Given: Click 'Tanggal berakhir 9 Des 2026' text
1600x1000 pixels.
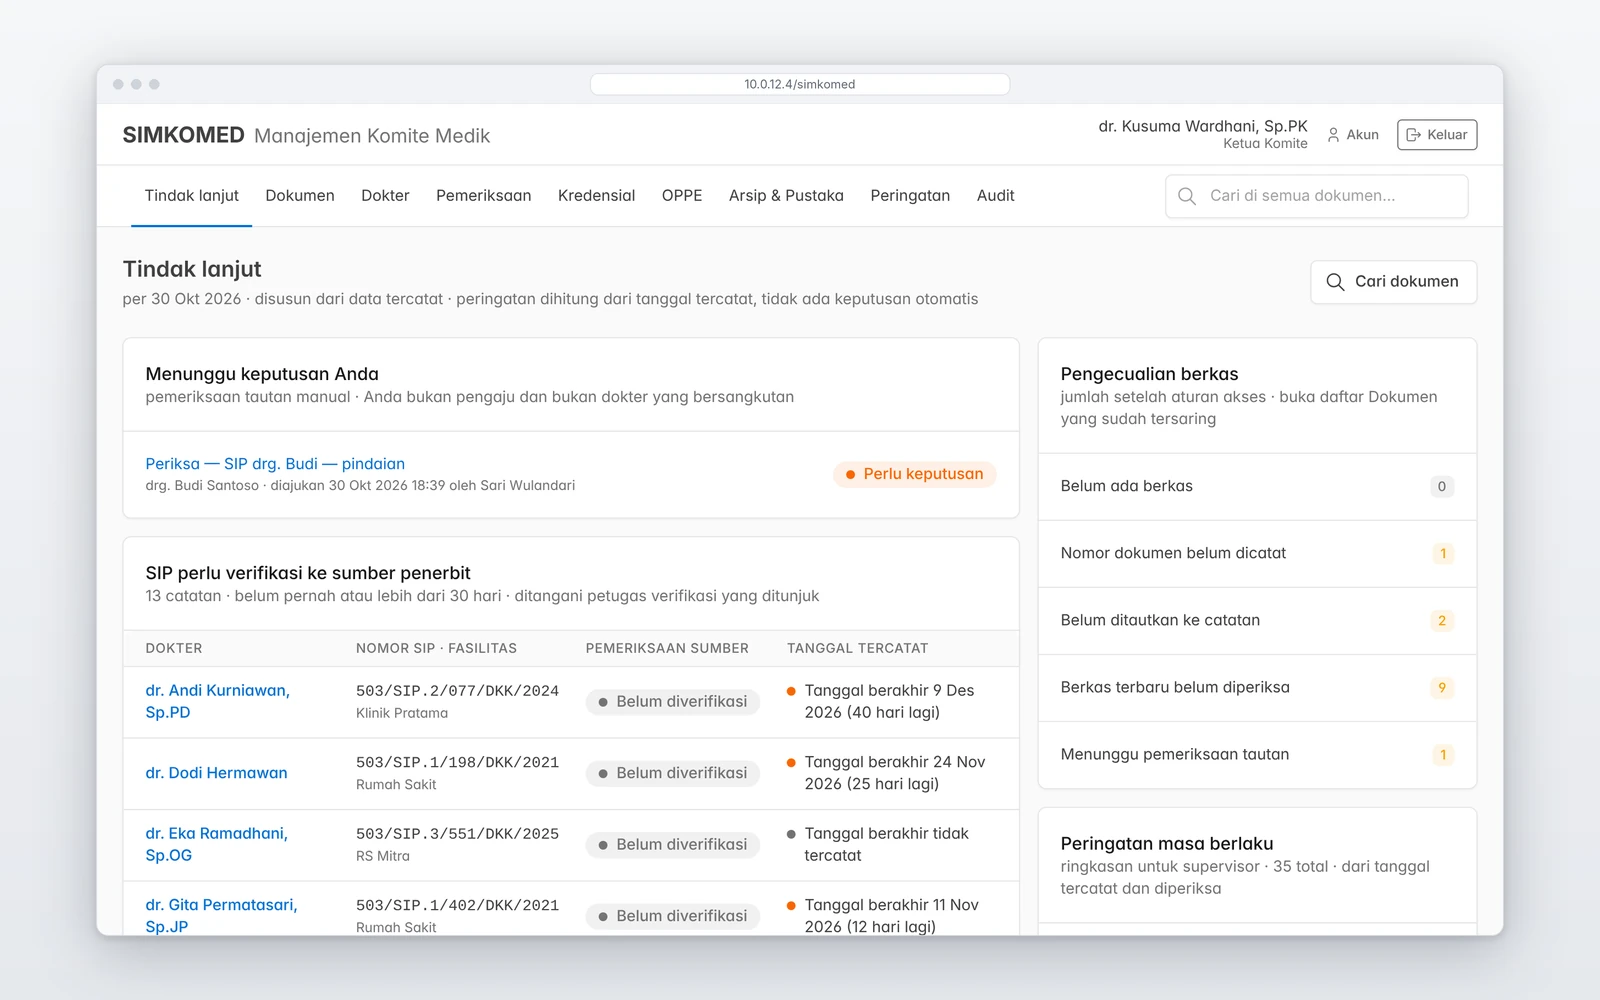Looking at the screenshot, I should pos(889,702).
